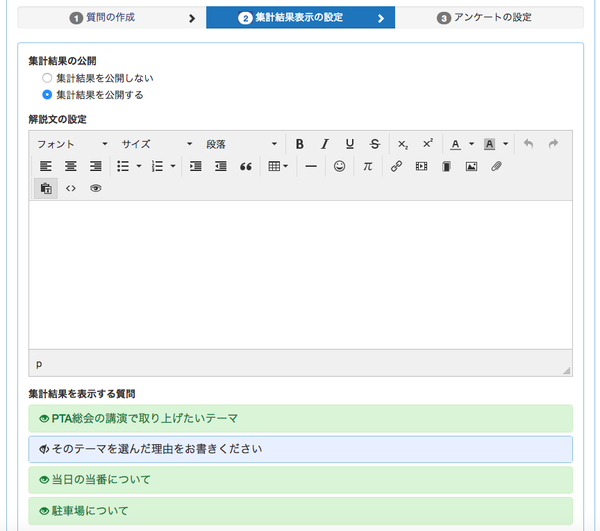Insert link with chain icon
Screen dimensions: 600x531
tap(396, 166)
